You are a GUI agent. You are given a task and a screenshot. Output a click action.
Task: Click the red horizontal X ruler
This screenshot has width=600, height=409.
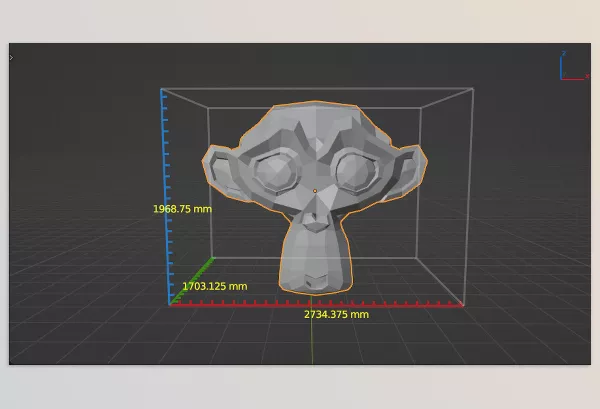pos(316,304)
